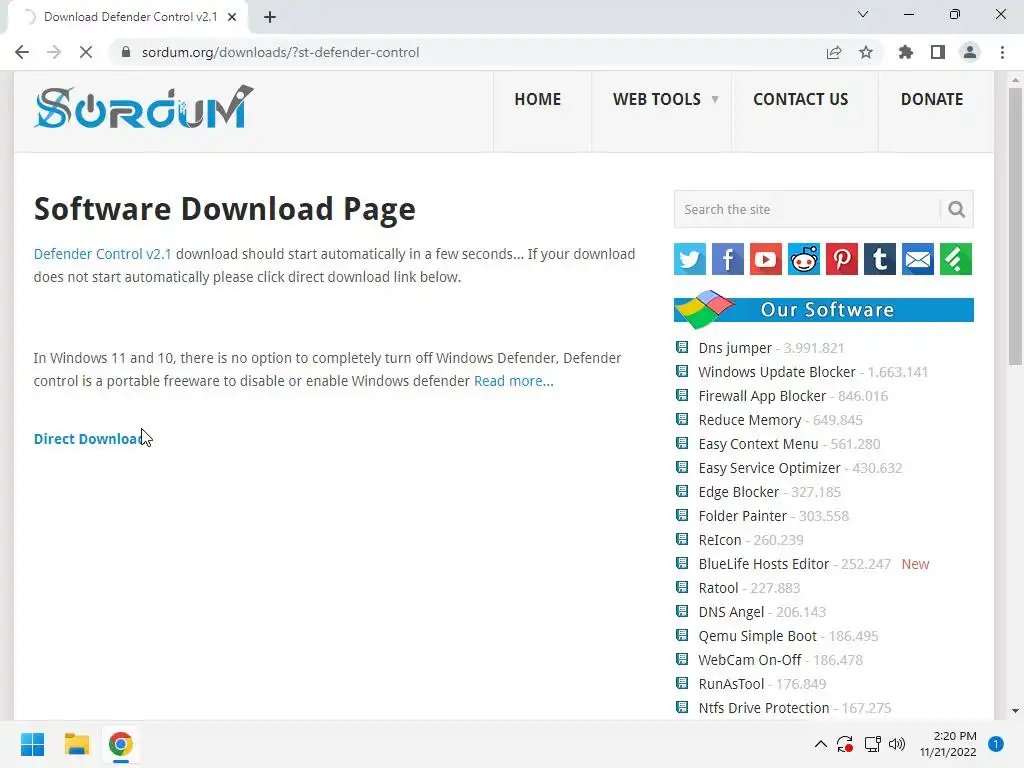Open the Twitter social icon
1024x768 pixels.
(x=690, y=259)
